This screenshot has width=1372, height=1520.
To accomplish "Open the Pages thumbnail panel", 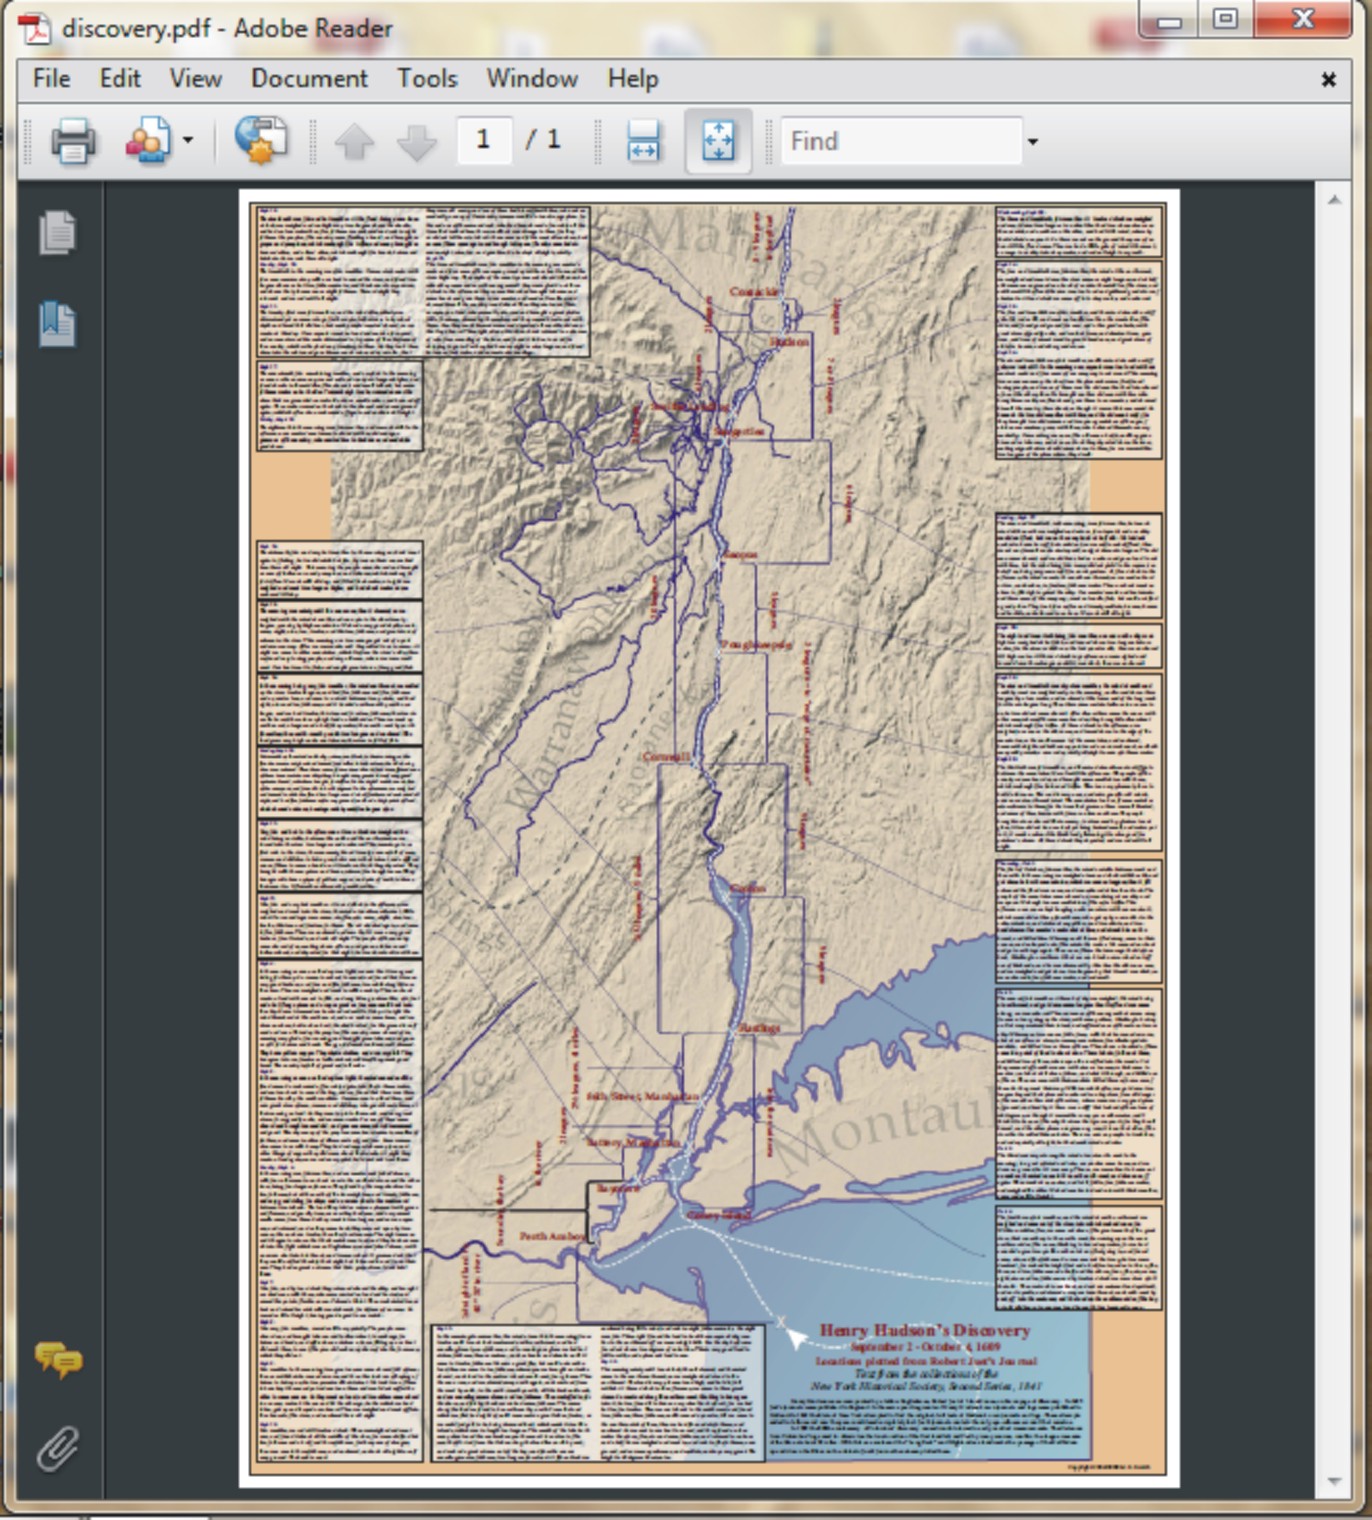I will tap(57, 233).
